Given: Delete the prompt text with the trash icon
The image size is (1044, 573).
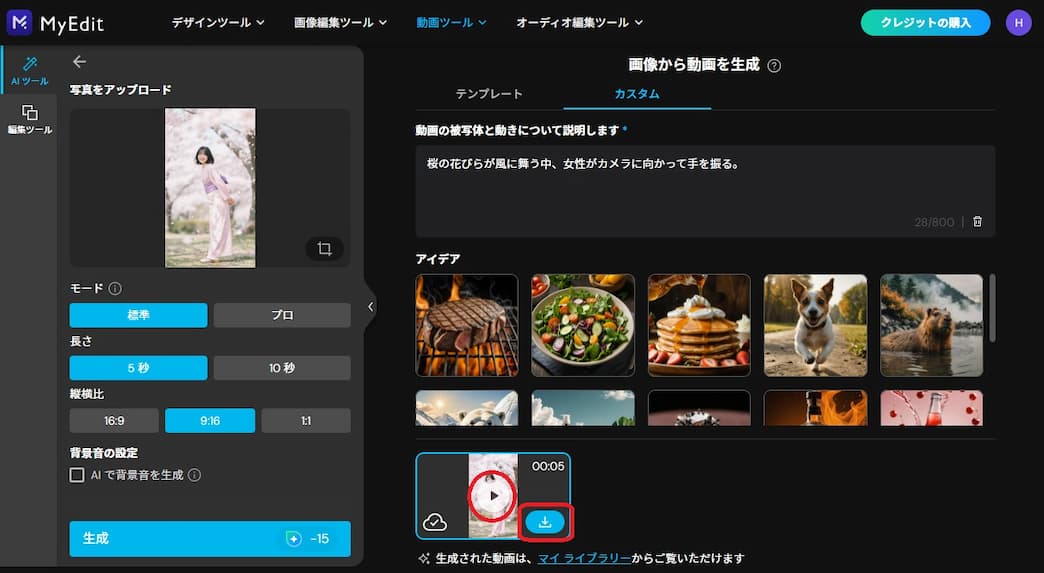Looking at the screenshot, I should (x=977, y=222).
